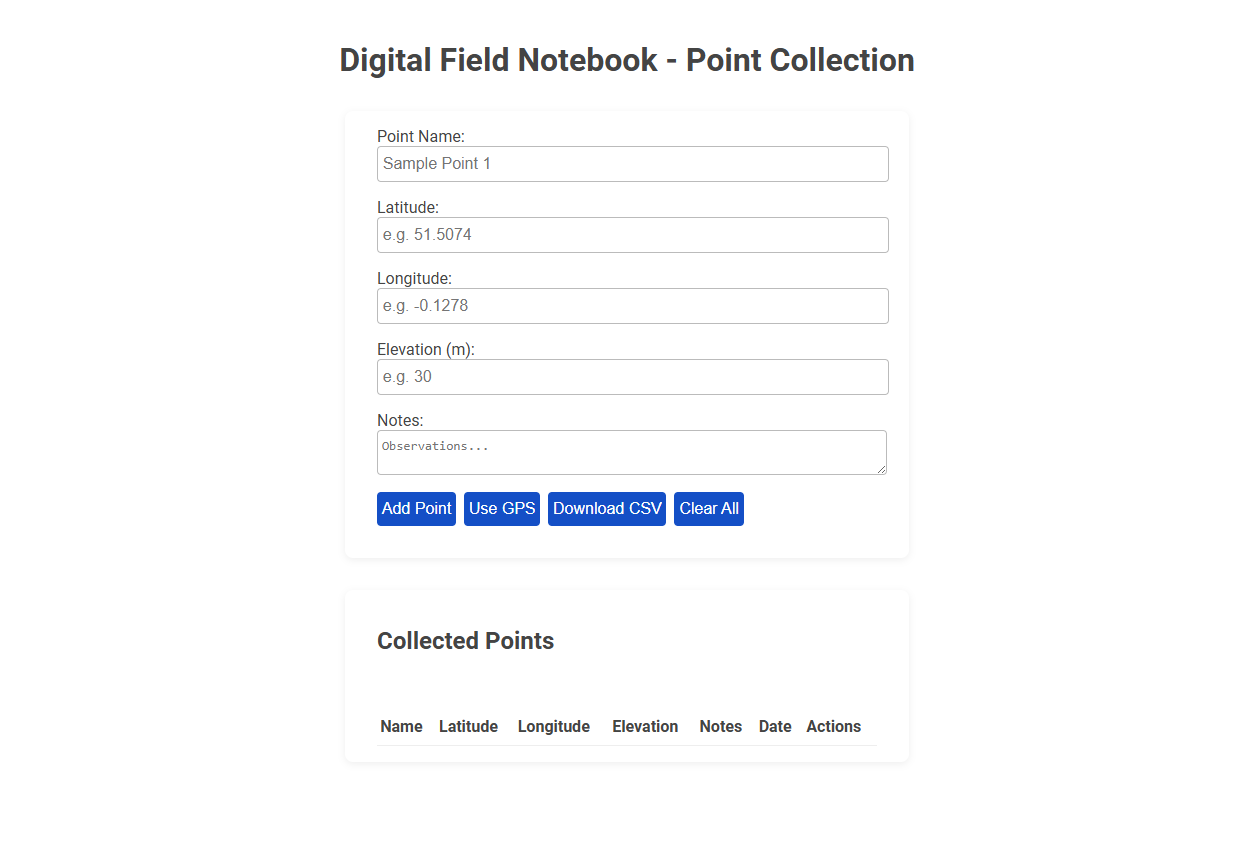Click the Actions column header
The width and height of the screenshot is (1246, 844).
pyautogui.click(x=833, y=726)
